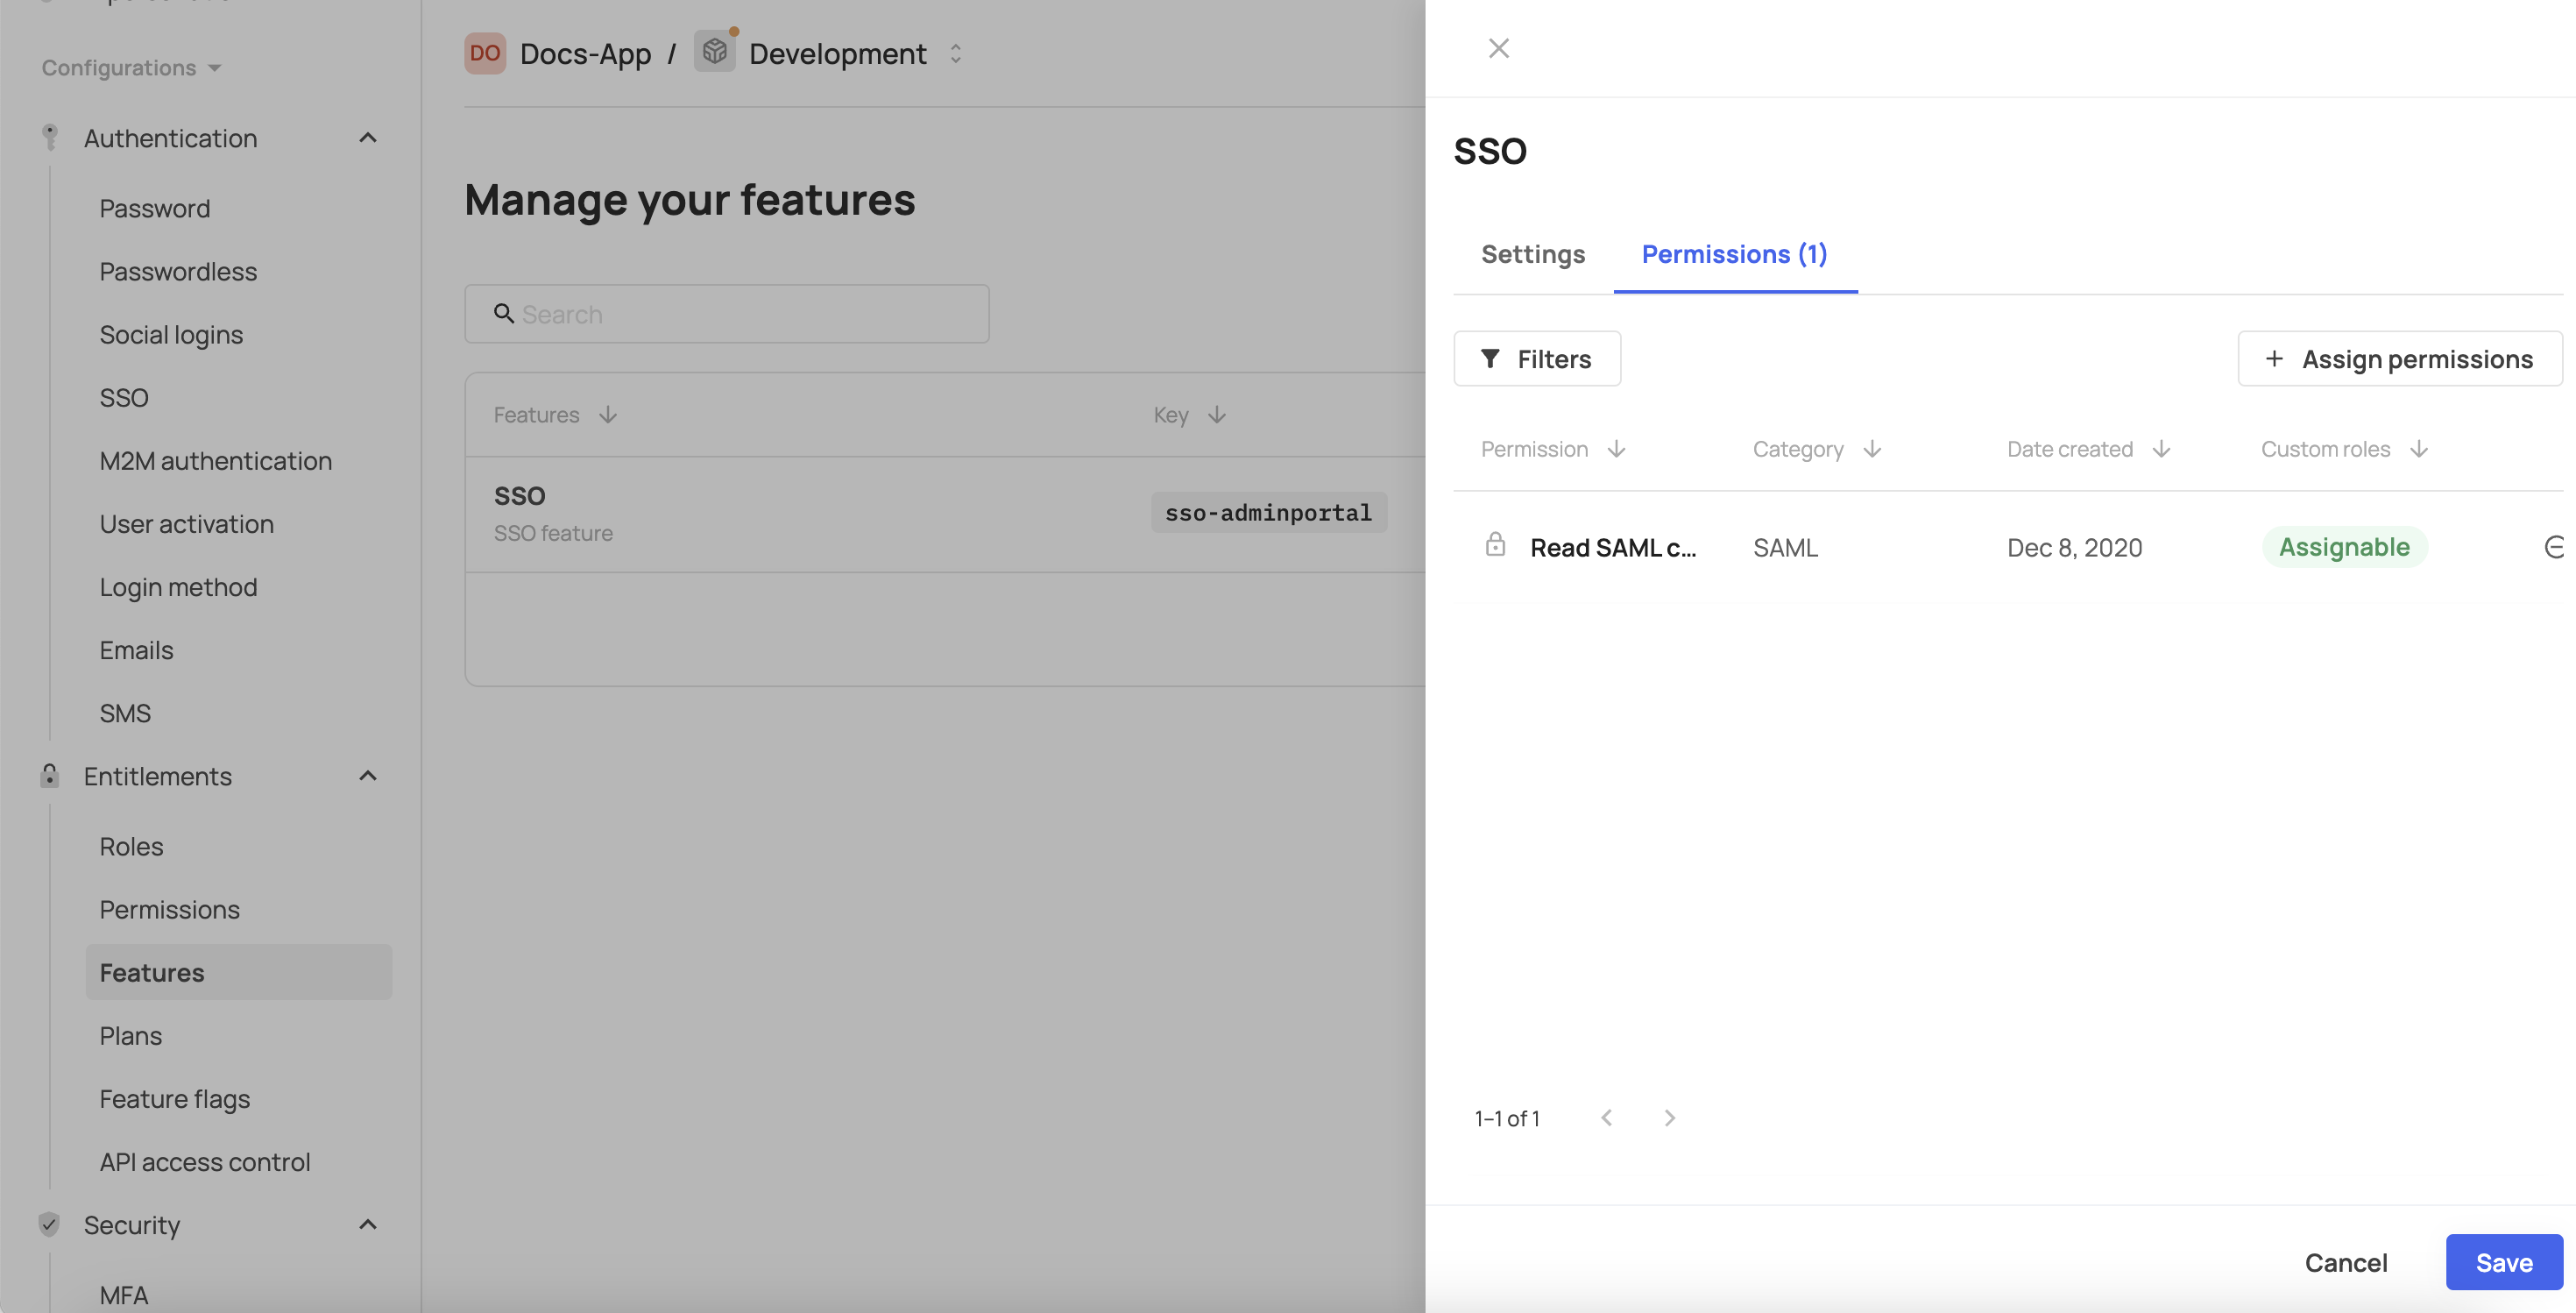Click the Assign permissions button
Image resolution: width=2576 pixels, height=1313 pixels.
click(2399, 358)
